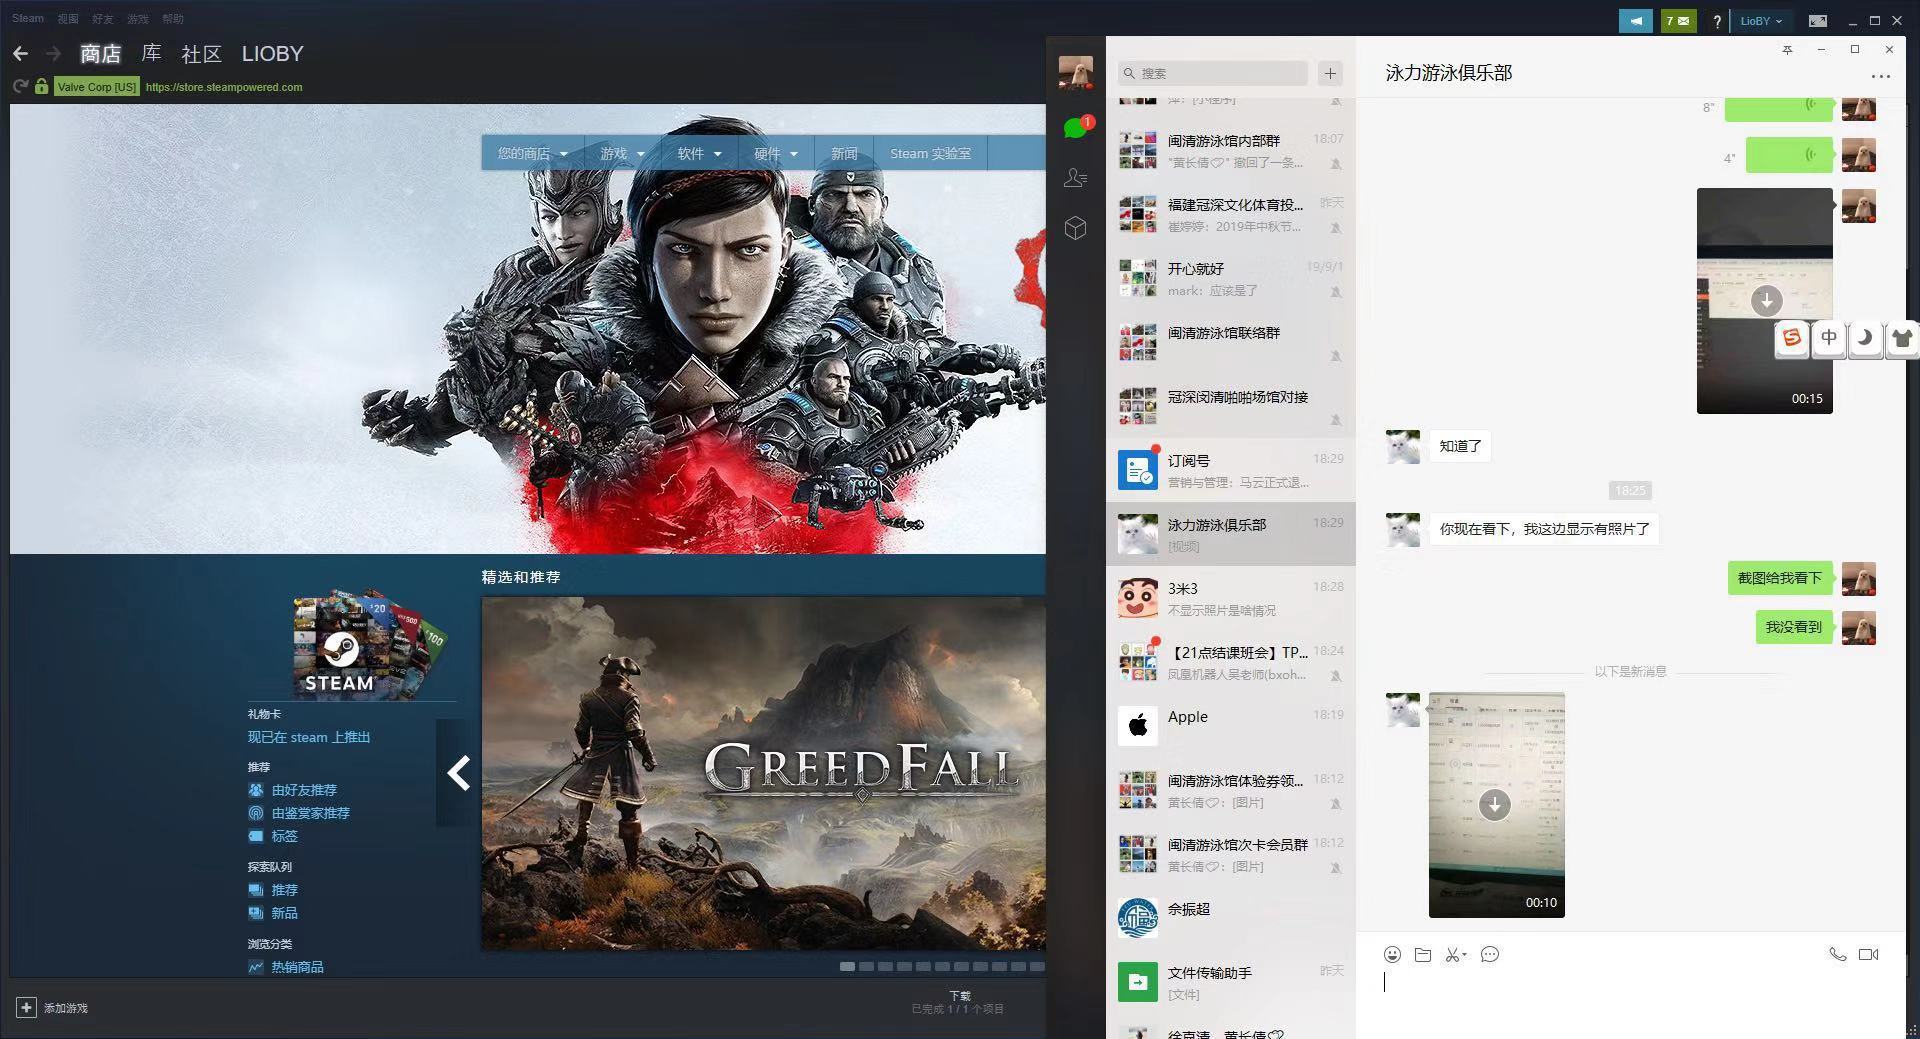Select first carousel page indicator

click(x=847, y=966)
